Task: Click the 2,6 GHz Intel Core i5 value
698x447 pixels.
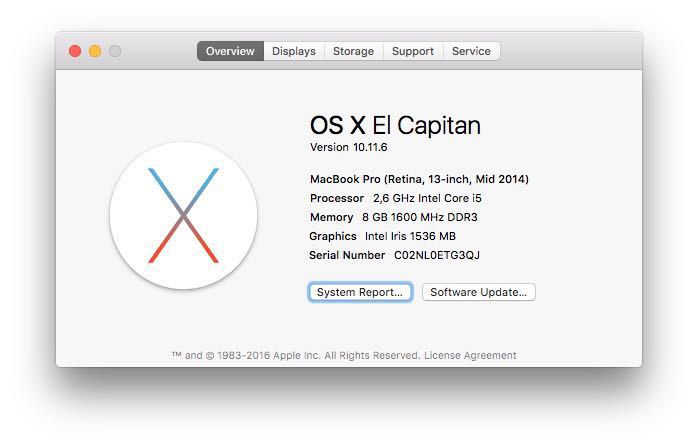Action: coord(427,198)
